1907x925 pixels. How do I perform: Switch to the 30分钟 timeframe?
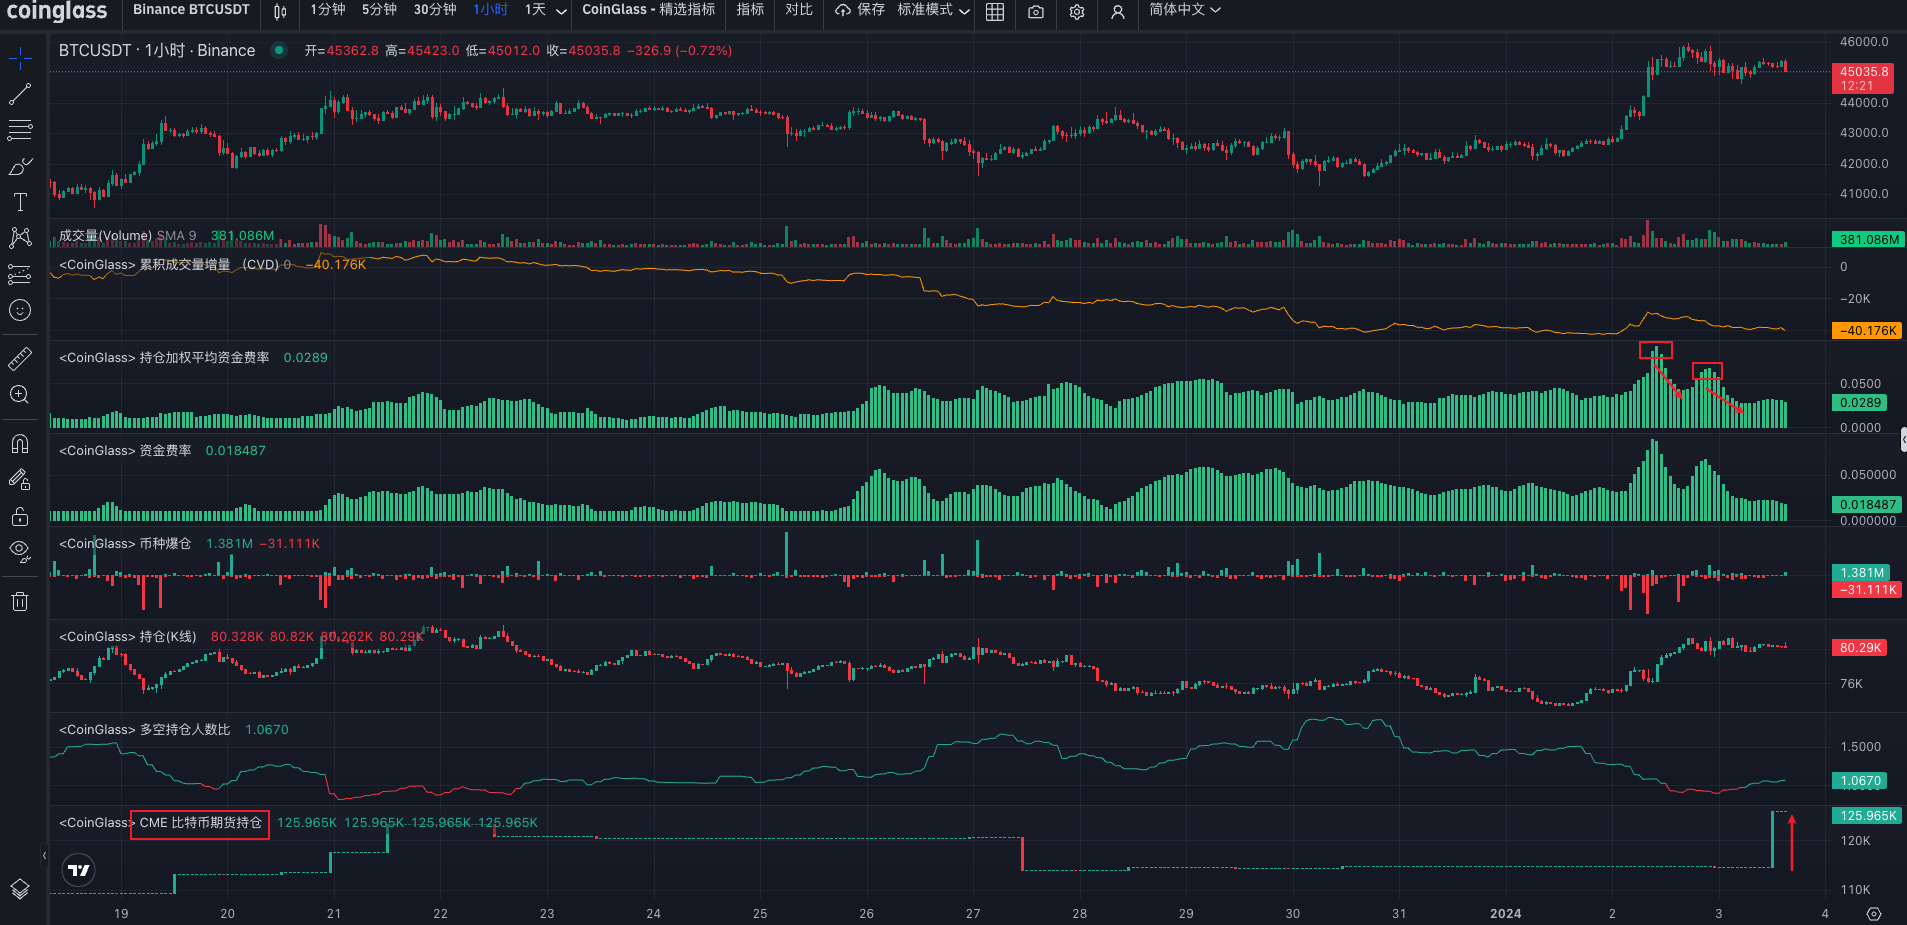[435, 9]
